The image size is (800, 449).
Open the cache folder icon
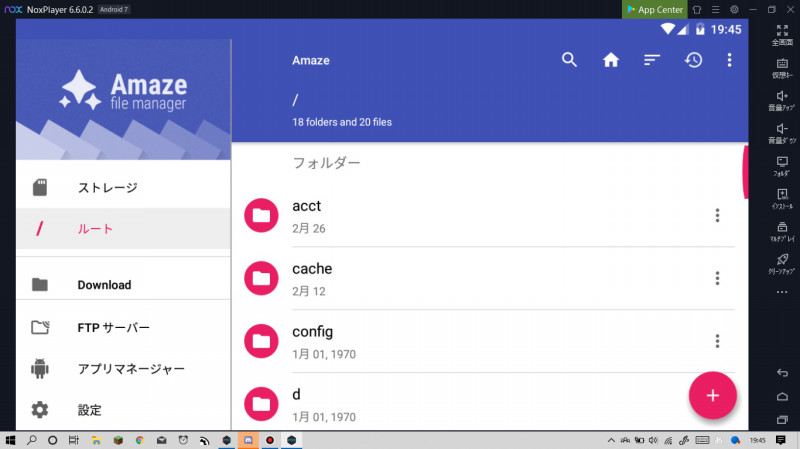pyautogui.click(x=261, y=278)
